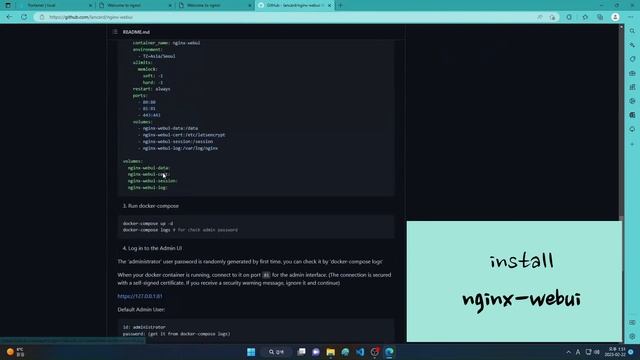Open the Edge tab actions menu icon

point(8,5)
